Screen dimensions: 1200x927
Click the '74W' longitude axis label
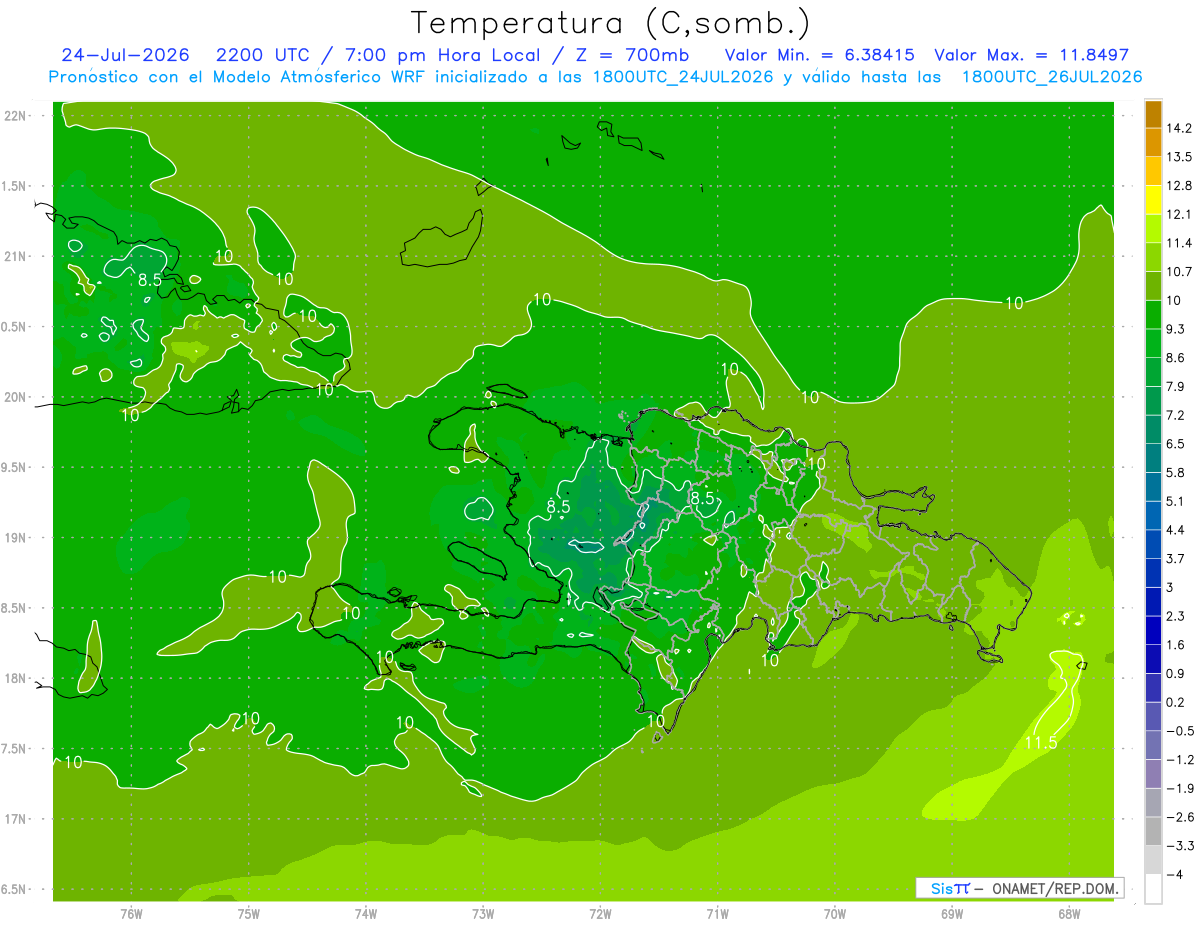pos(366,914)
